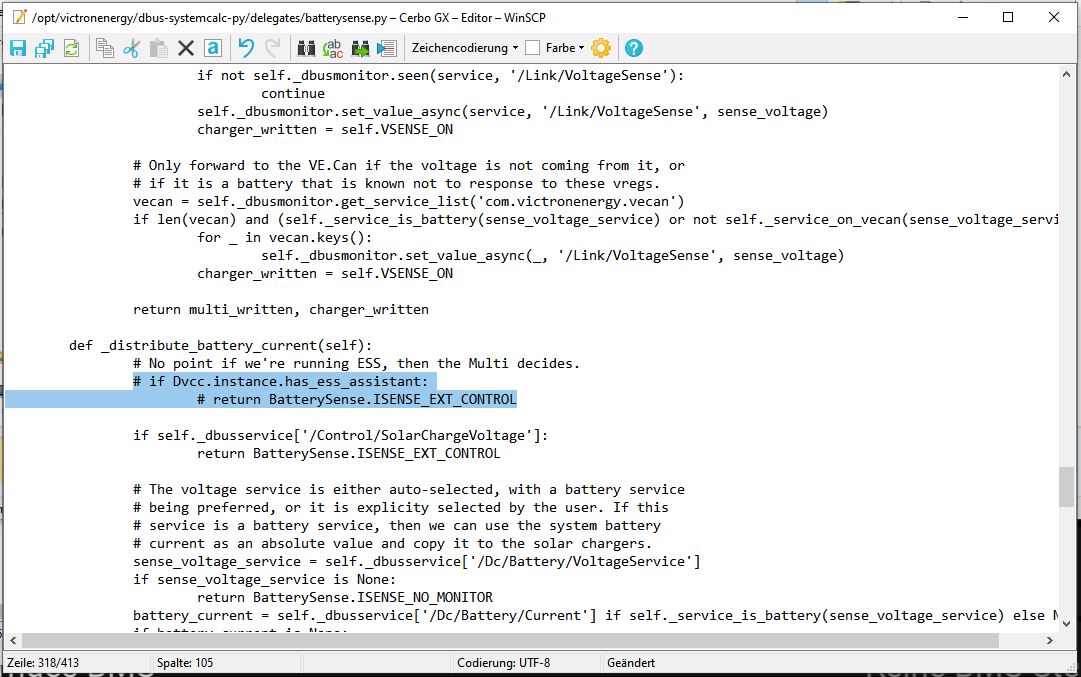1081x677 pixels.
Task: Click the Save file icon
Action: [x=18, y=48]
